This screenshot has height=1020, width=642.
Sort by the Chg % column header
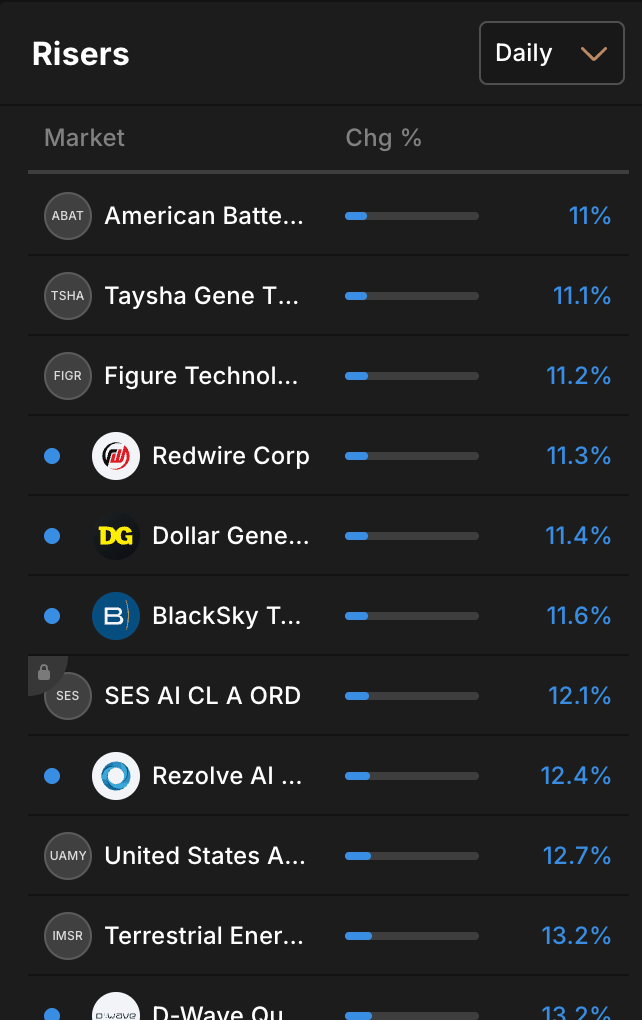(x=383, y=138)
